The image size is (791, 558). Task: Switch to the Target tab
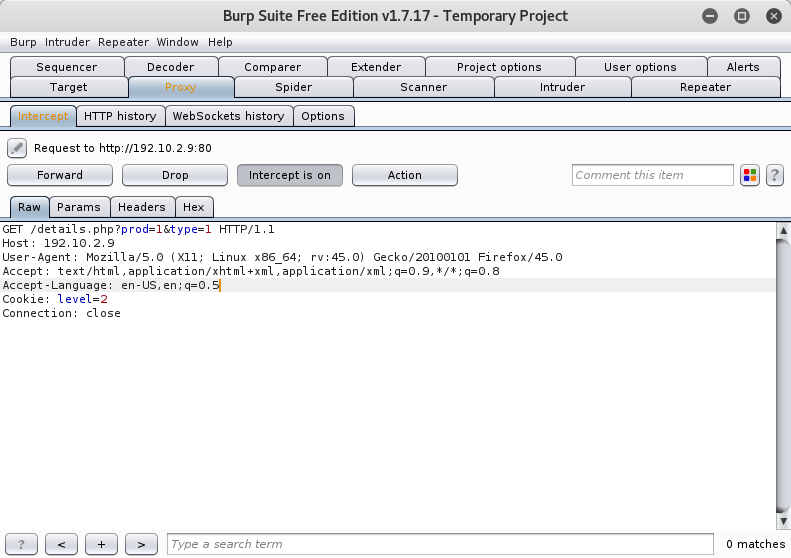pos(69,87)
